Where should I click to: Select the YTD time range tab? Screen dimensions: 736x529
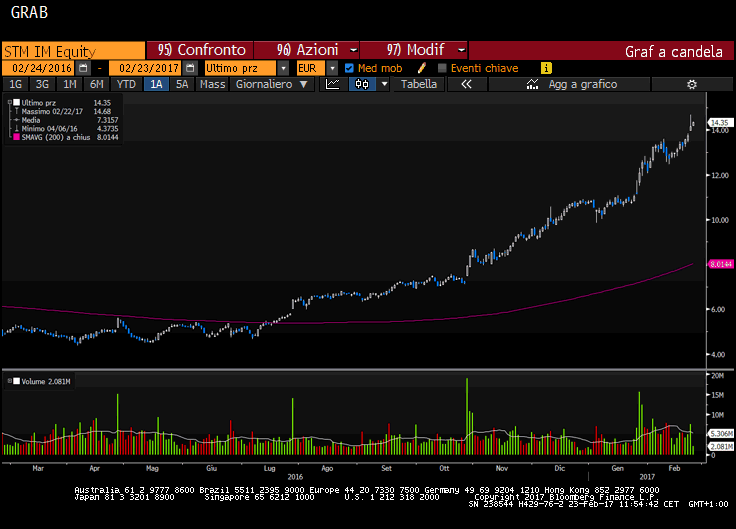coord(126,84)
